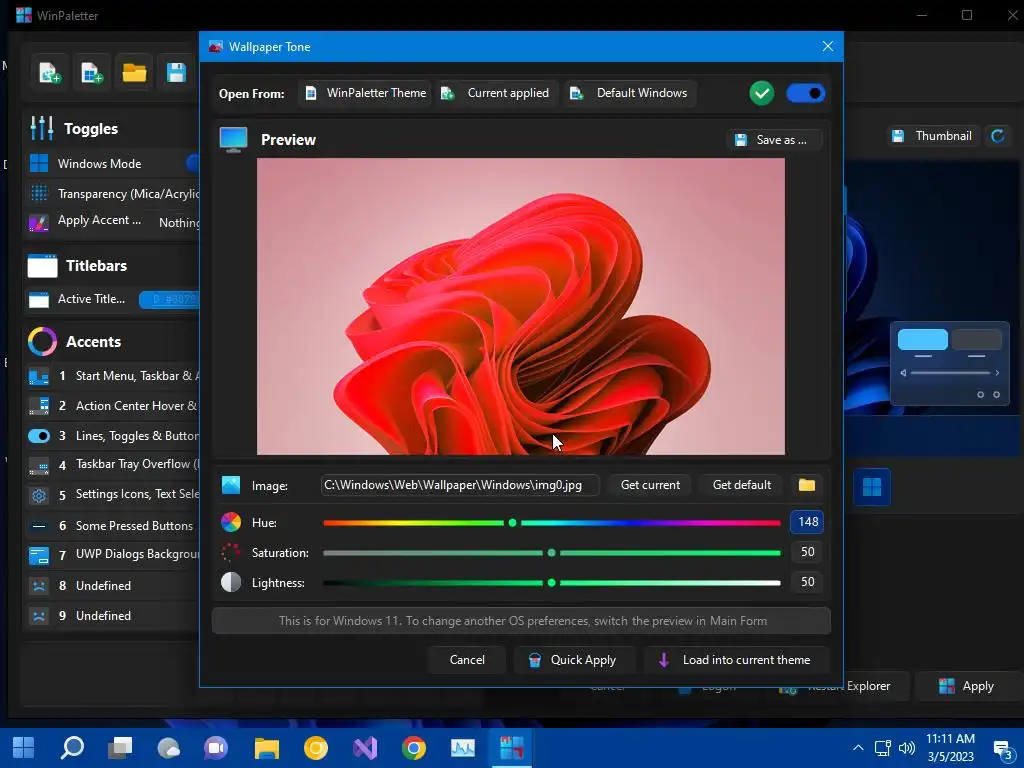Click the Toggles sliders icon
Screen dimensions: 1024x768
point(42,128)
